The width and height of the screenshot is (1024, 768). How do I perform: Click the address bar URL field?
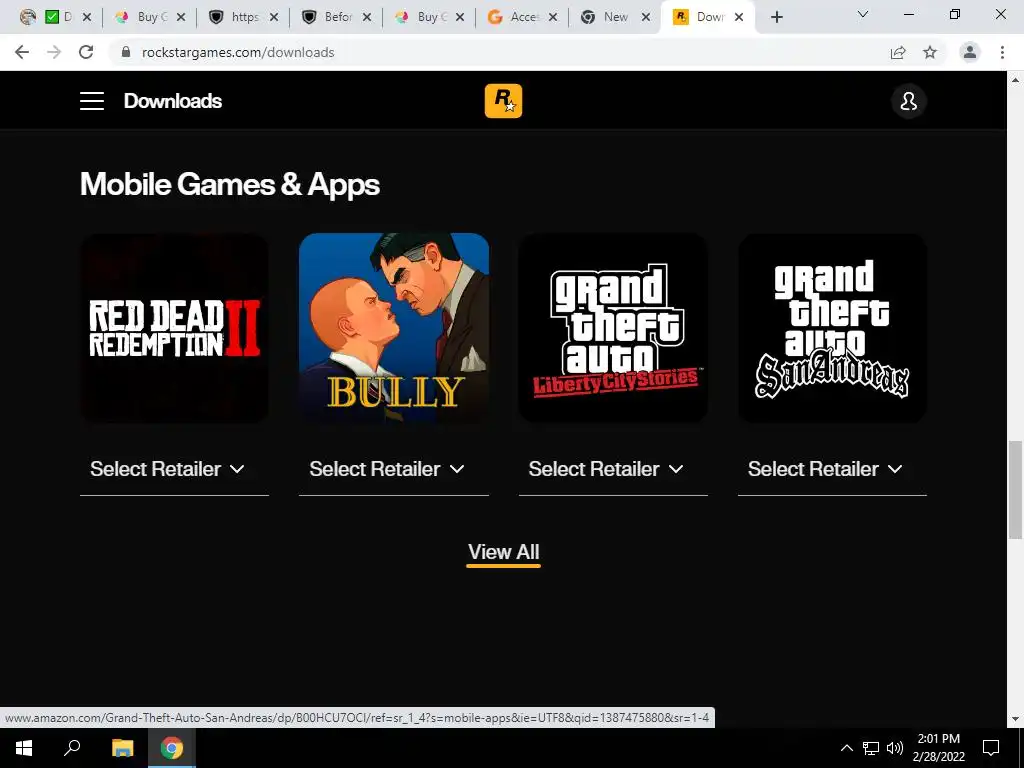click(x=496, y=52)
